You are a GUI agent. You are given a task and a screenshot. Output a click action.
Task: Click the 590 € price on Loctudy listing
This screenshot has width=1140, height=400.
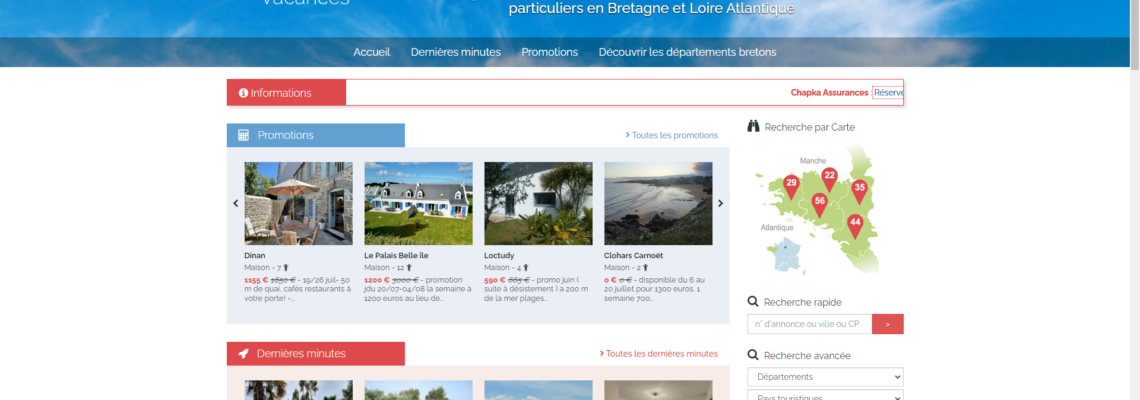point(494,279)
